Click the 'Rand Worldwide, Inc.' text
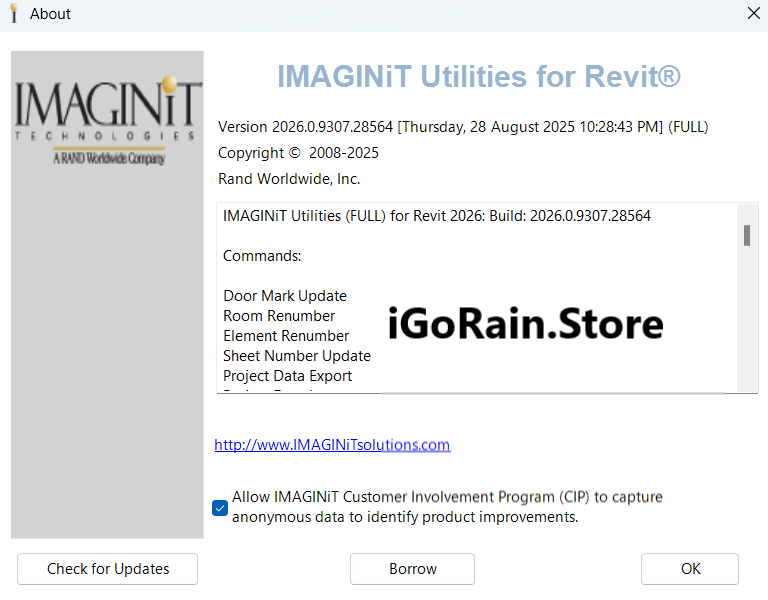 tap(289, 179)
